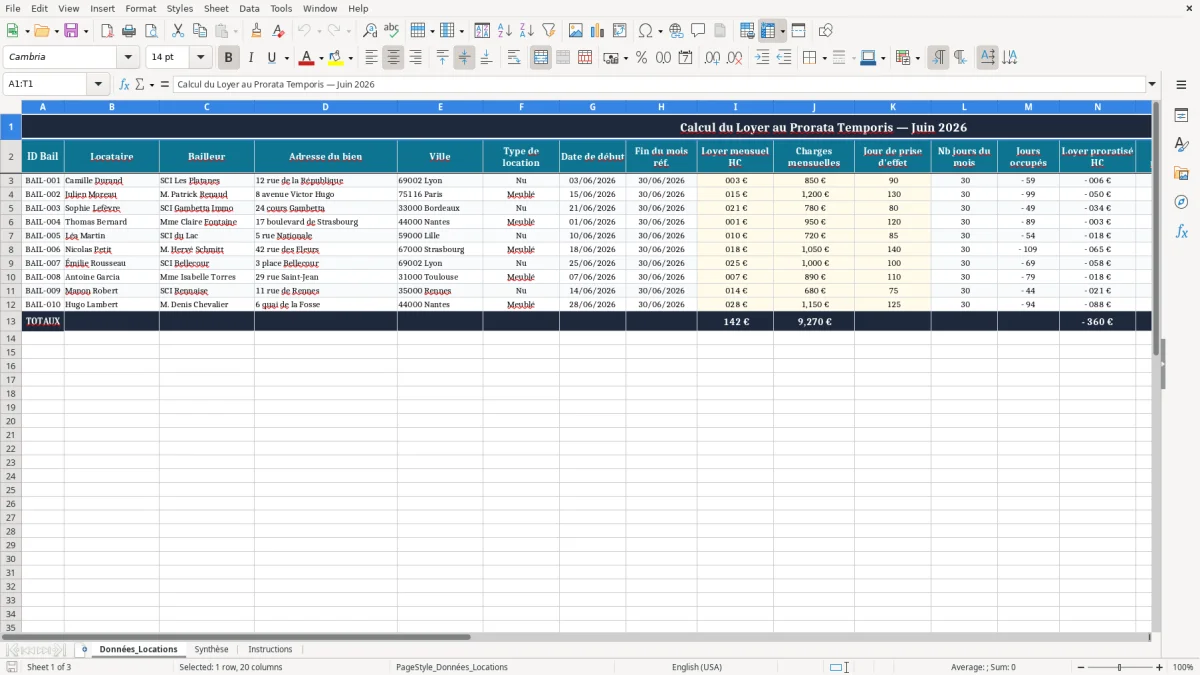Viewport: 1200px width, 675px height.
Task: Click the Add Decimal Place icon
Action: click(712, 58)
